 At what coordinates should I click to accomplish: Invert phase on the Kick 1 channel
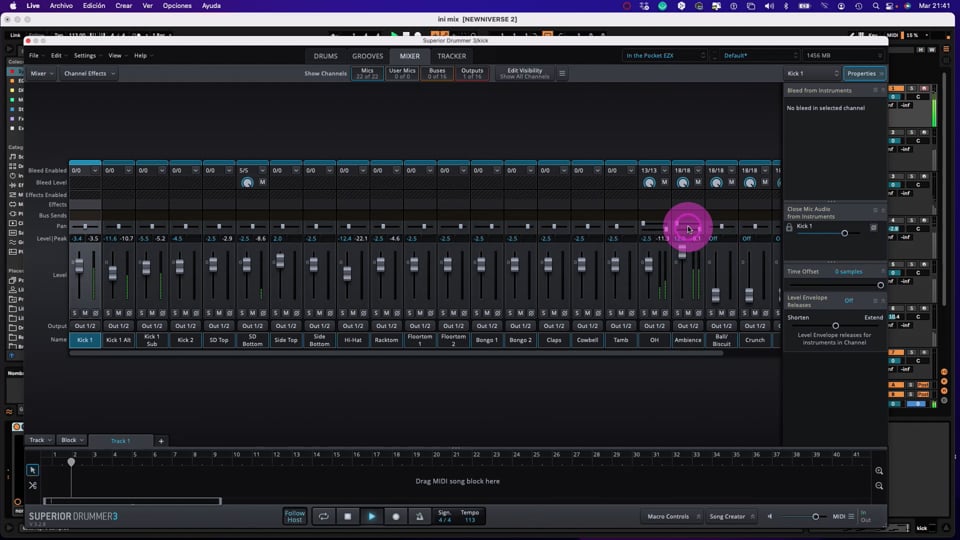pyautogui.click(x=96, y=313)
